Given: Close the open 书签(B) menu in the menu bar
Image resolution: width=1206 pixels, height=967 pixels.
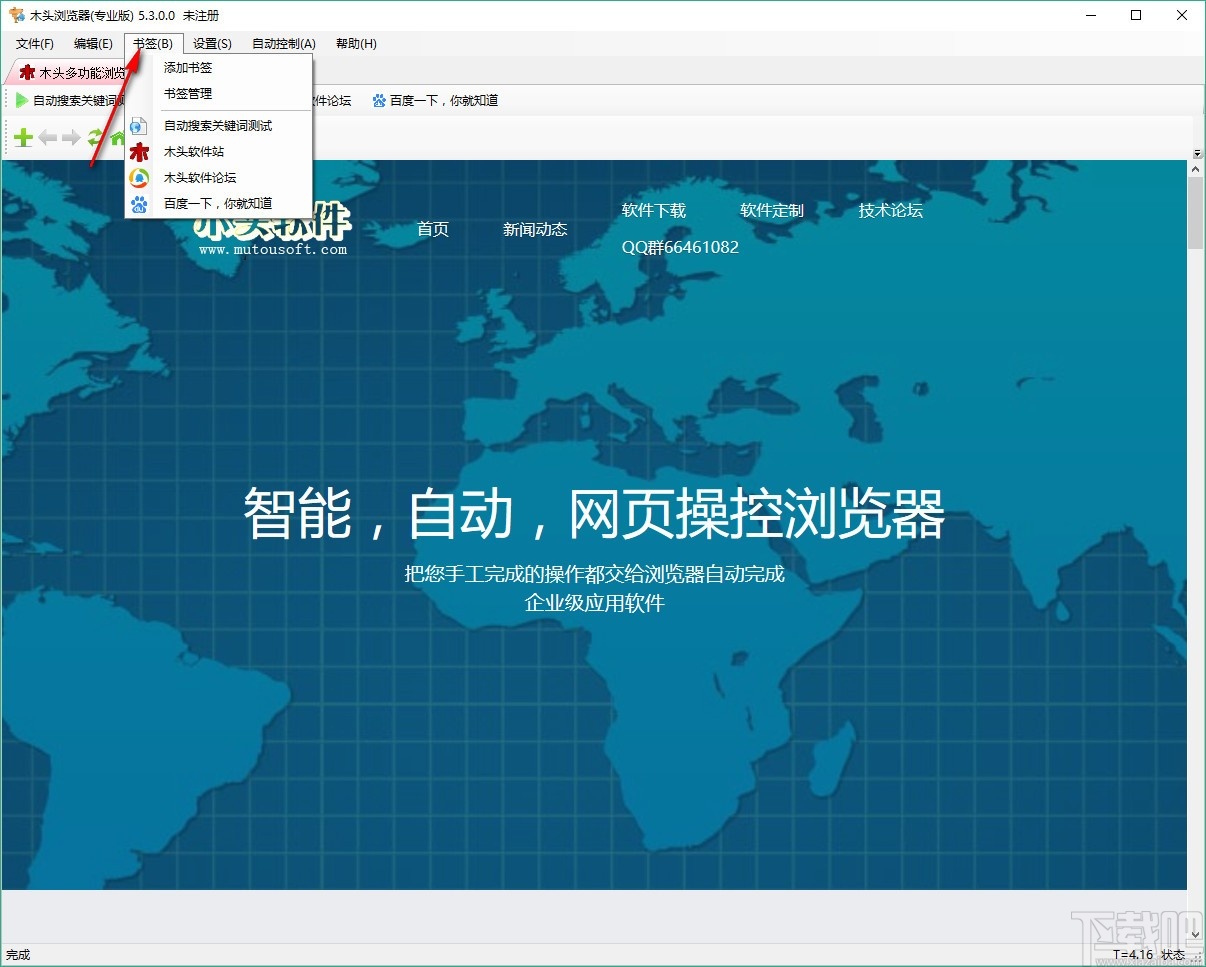Looking at the screenshot, I should pos(153,43).
